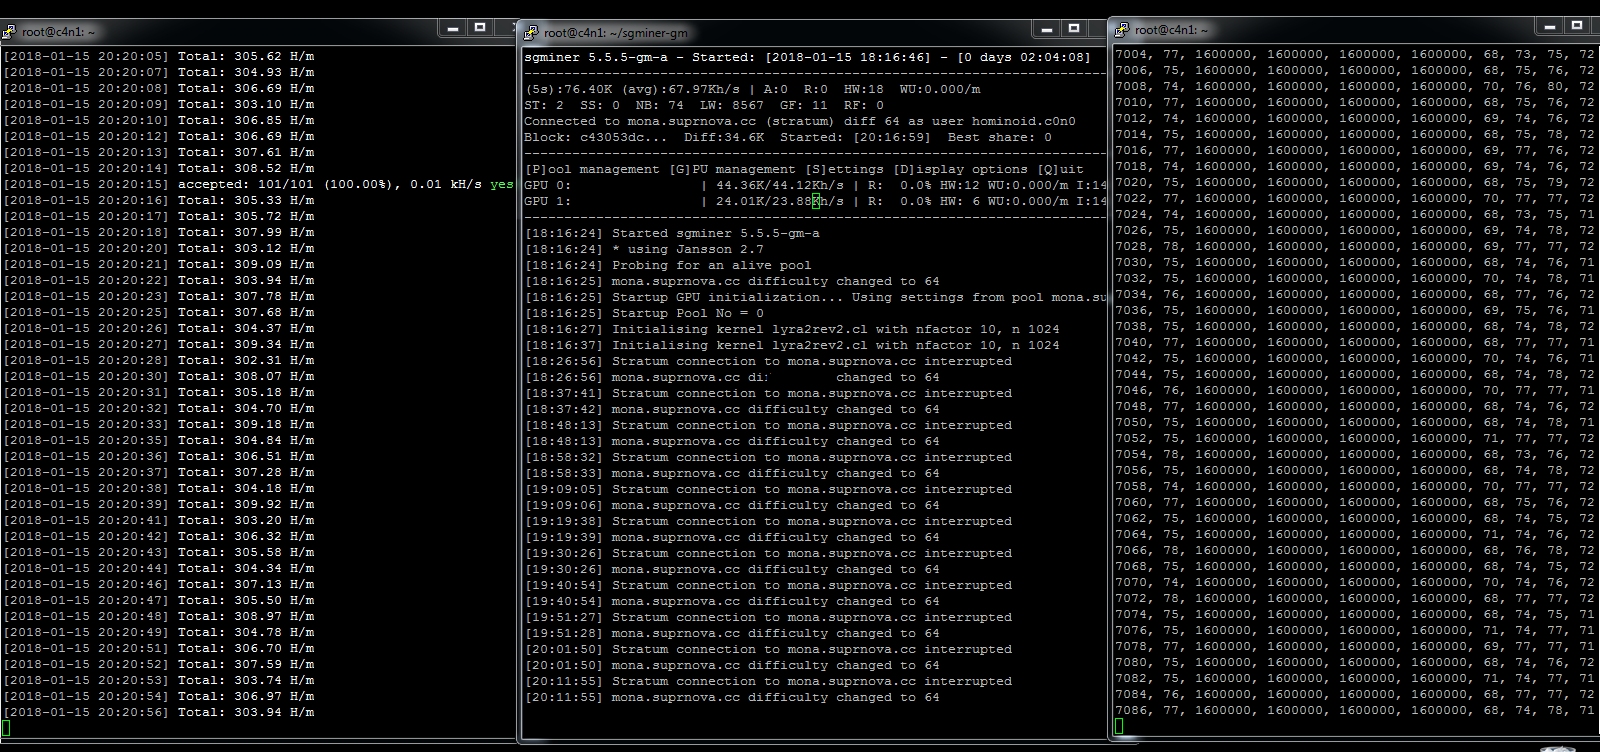Click row starting '7044, 75' in right terminal
Viewport: 1600px width, 752px height.
(x=1355, y=374)
